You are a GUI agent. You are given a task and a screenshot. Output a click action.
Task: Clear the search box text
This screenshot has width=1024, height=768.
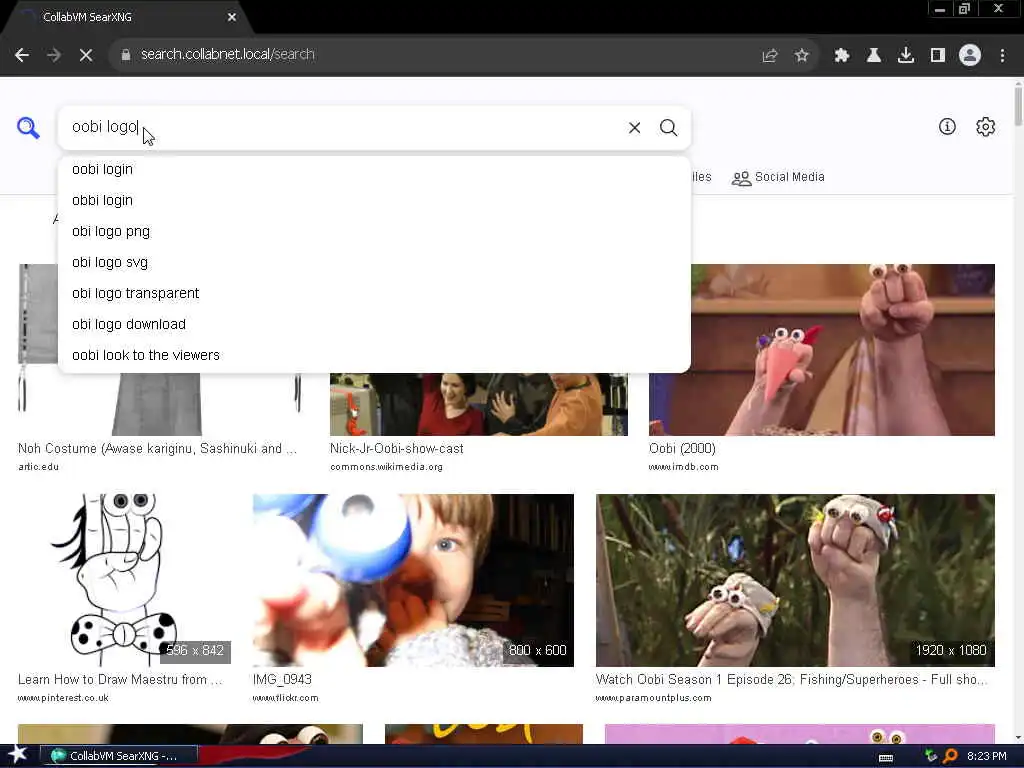[634, 127]
